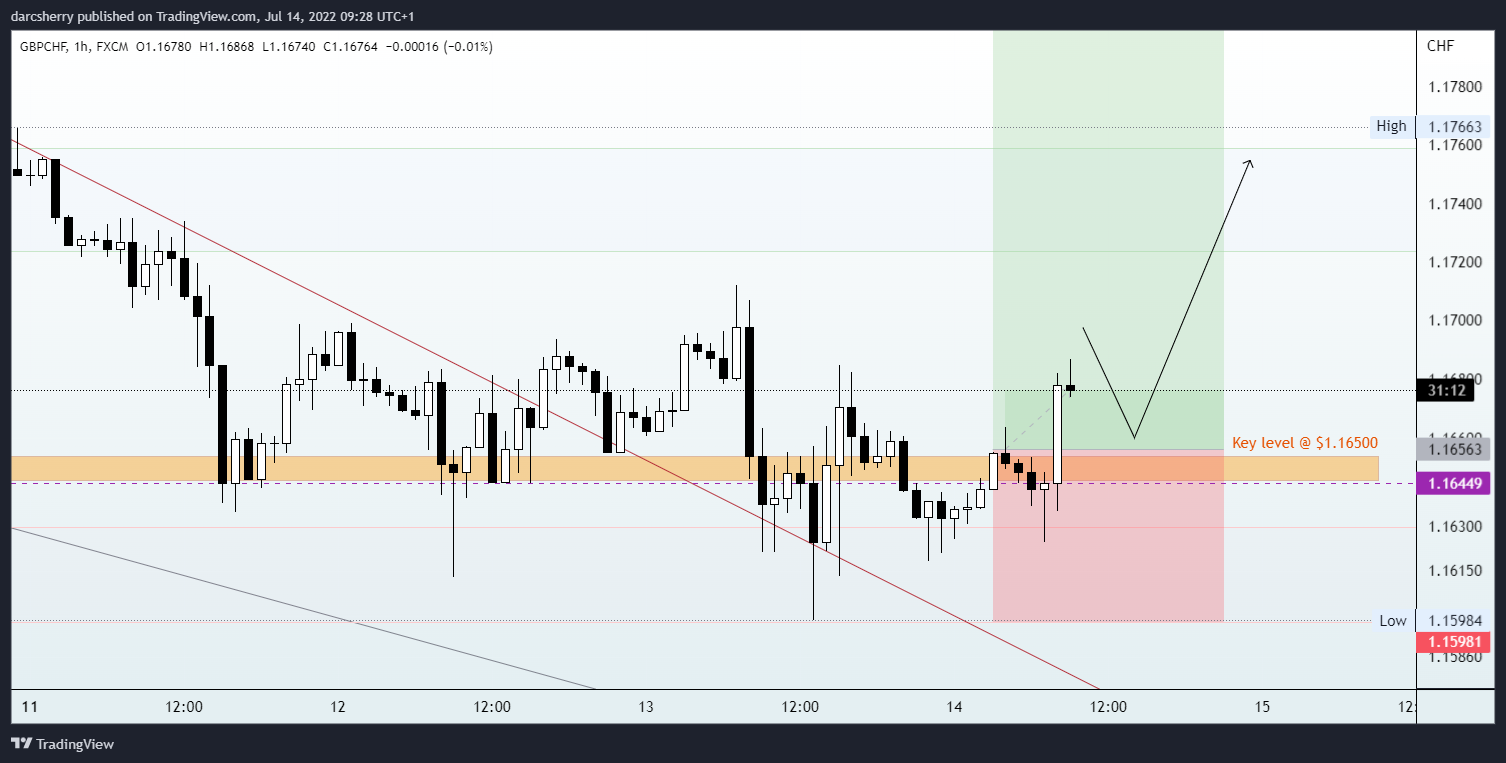Click the TradingView logo in the footer

point(62,744)
